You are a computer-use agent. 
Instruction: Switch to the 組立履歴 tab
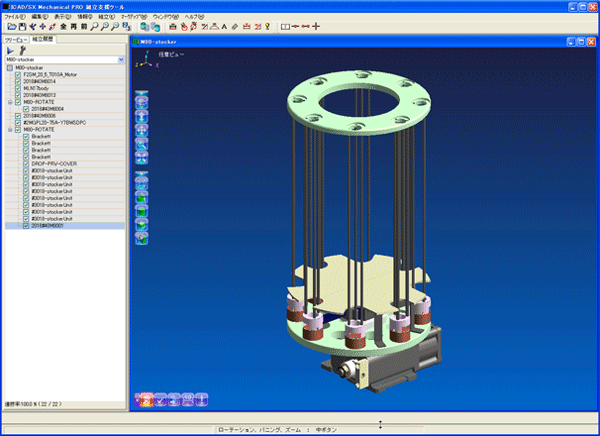(x=42, y=39)
